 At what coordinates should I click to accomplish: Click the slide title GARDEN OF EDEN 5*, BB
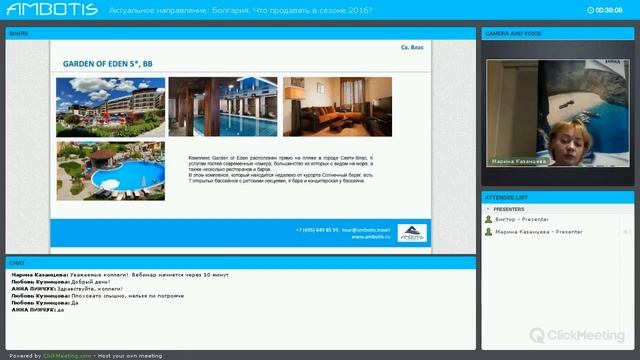tap(107, 64)
